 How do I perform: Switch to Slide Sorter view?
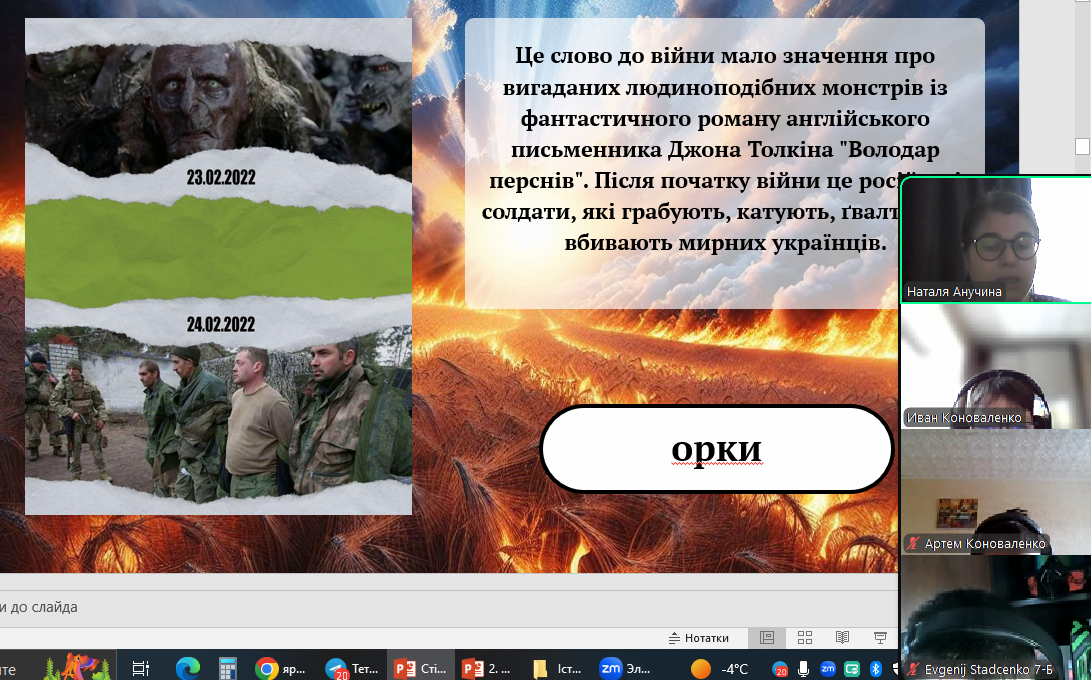[805, 638]
